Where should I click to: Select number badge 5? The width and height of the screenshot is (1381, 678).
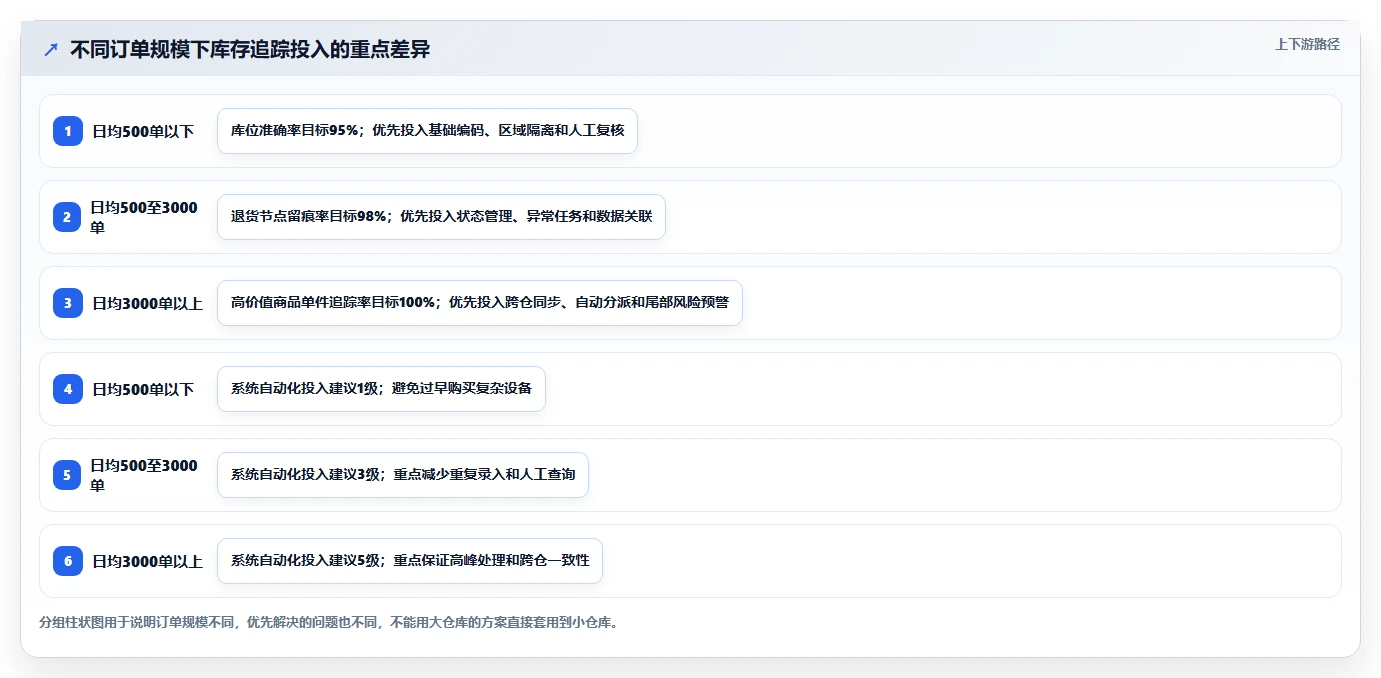tap(68, 475)
